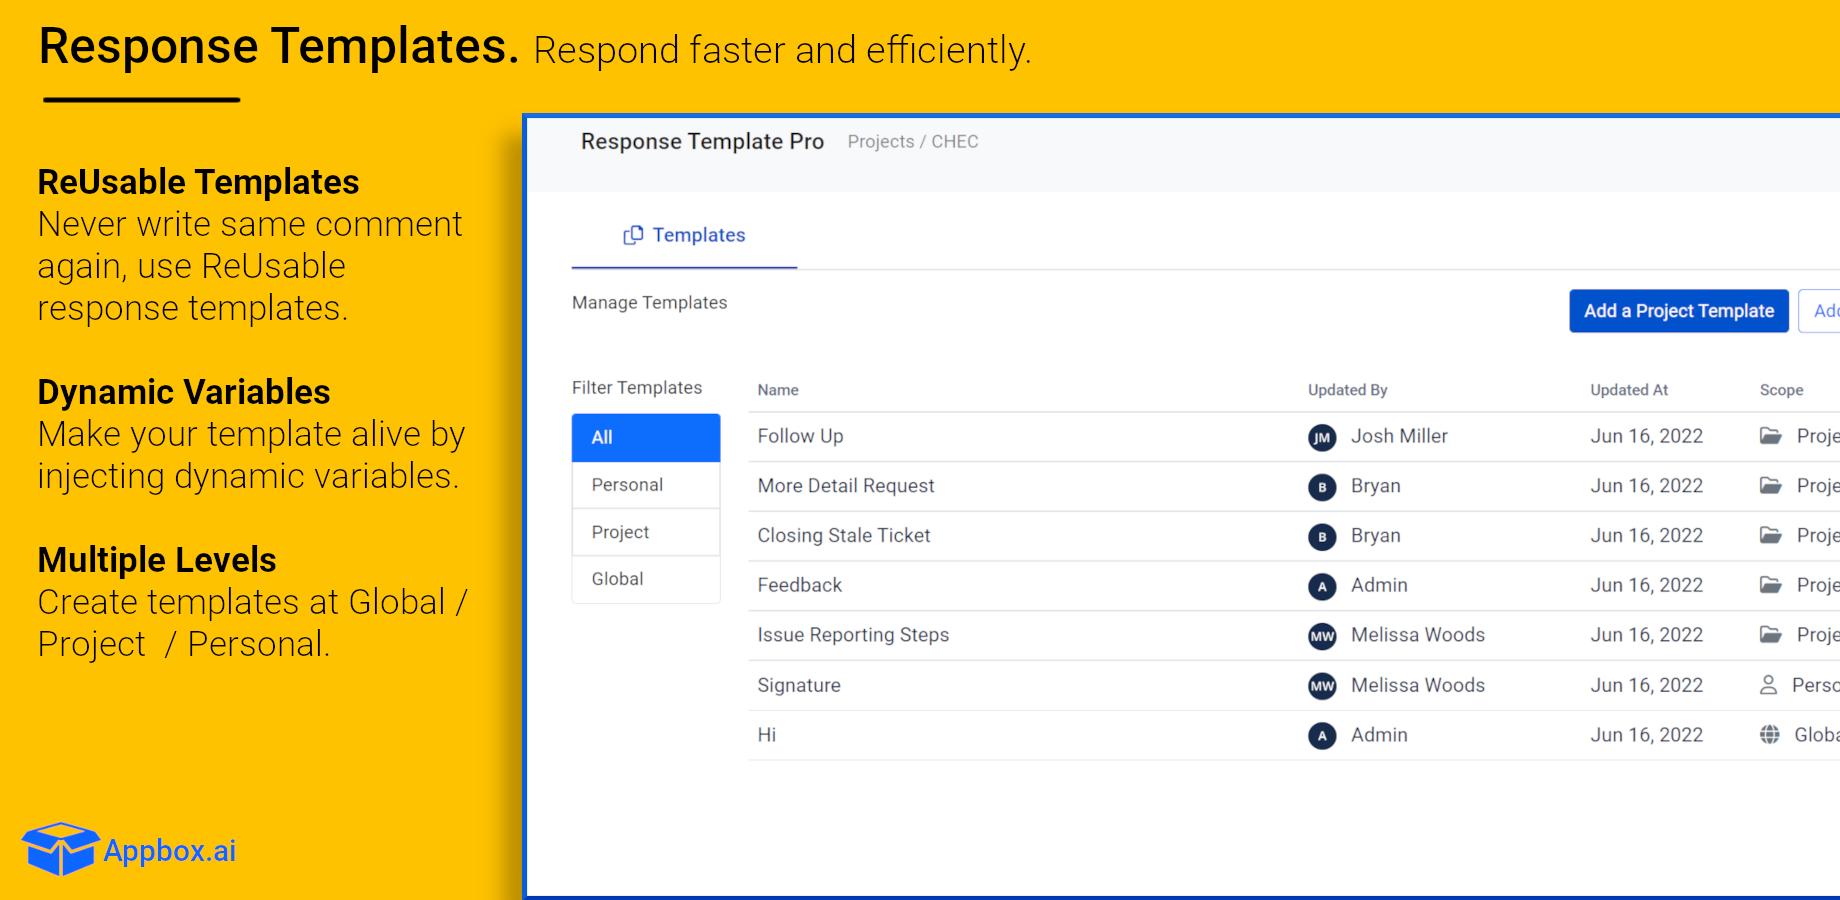Screen dimensions: 1840x900
Task: Open the Signature template
Action: point(799,685)
